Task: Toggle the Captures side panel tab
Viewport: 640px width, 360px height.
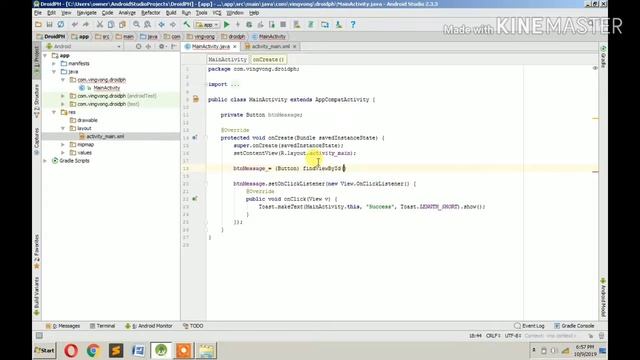Action: click(x=37, y=141)
